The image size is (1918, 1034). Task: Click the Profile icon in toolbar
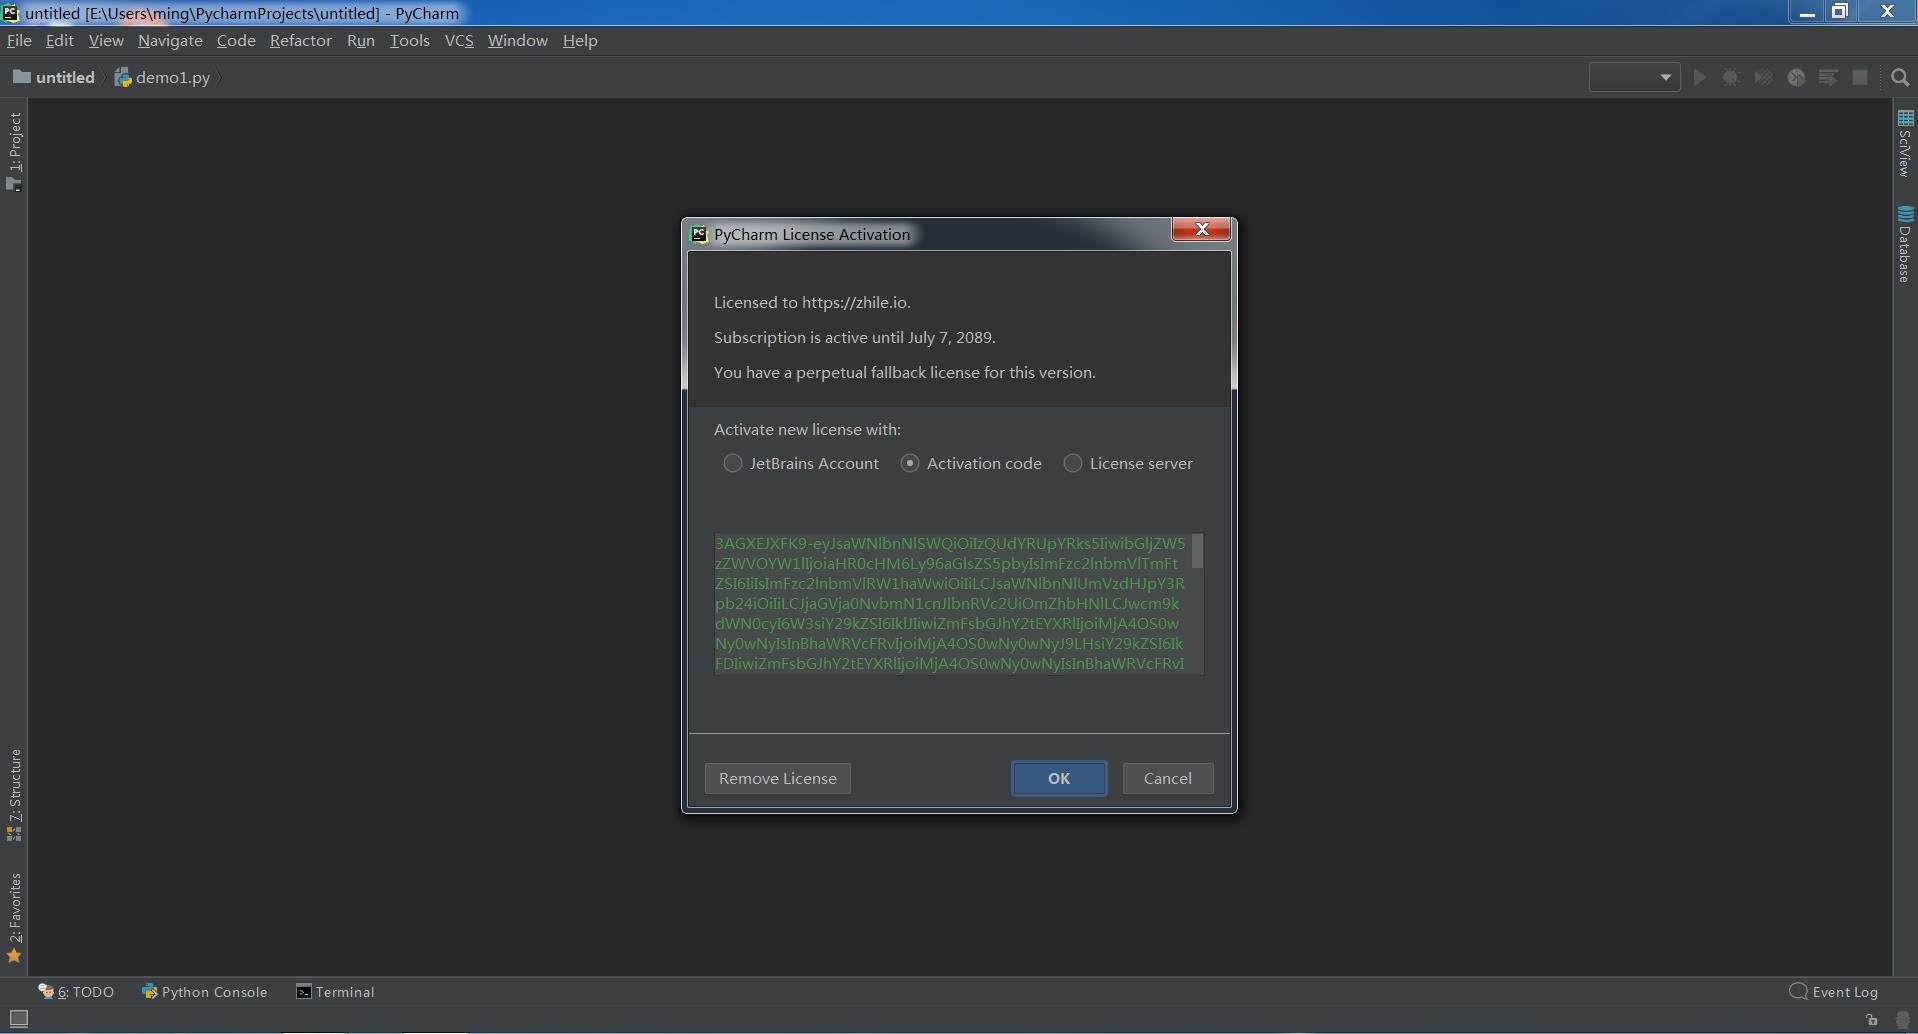click(x=1796, y=77)
